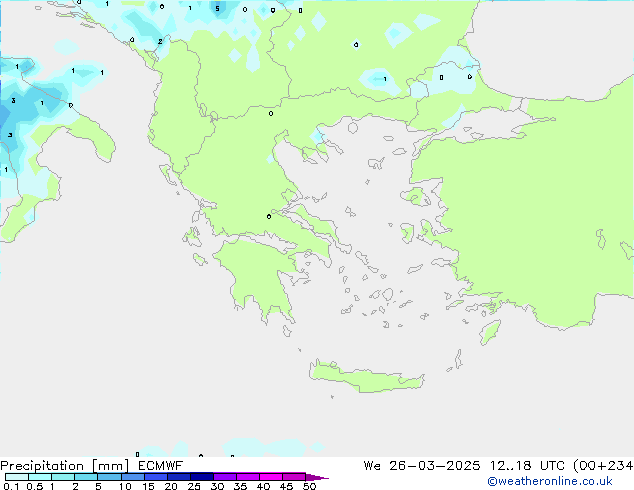Screen dimensions: 634x490
Task: Select the legend swatch between 45 and 50
Action: pos(294,477)
